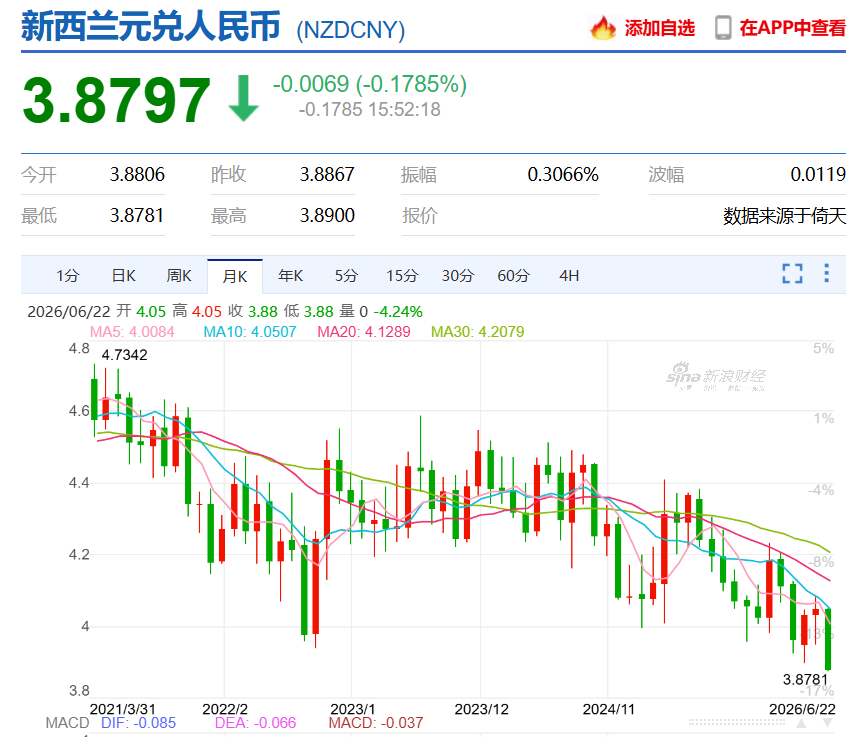Screen dimensions: 857x737
Task: Click the 2024/11 date axis label
Action: [609, 709]
